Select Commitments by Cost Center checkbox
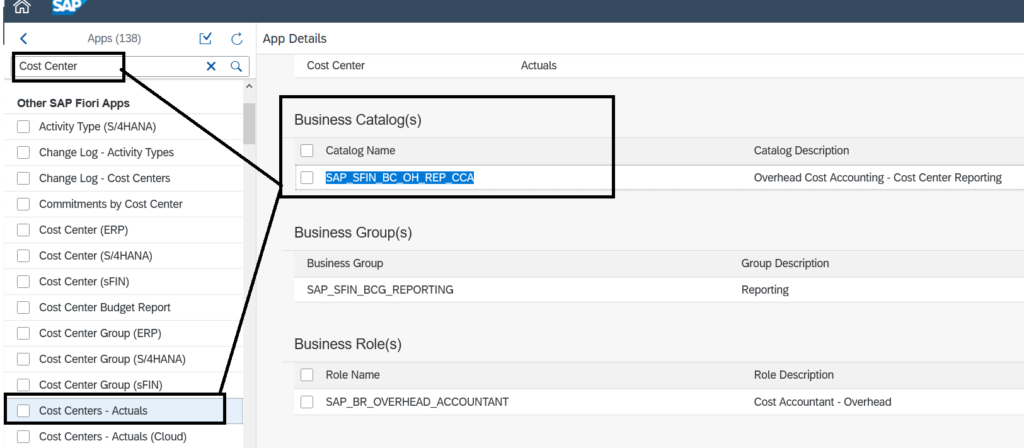The image size is (1024, 448). [x=24, y=204]
